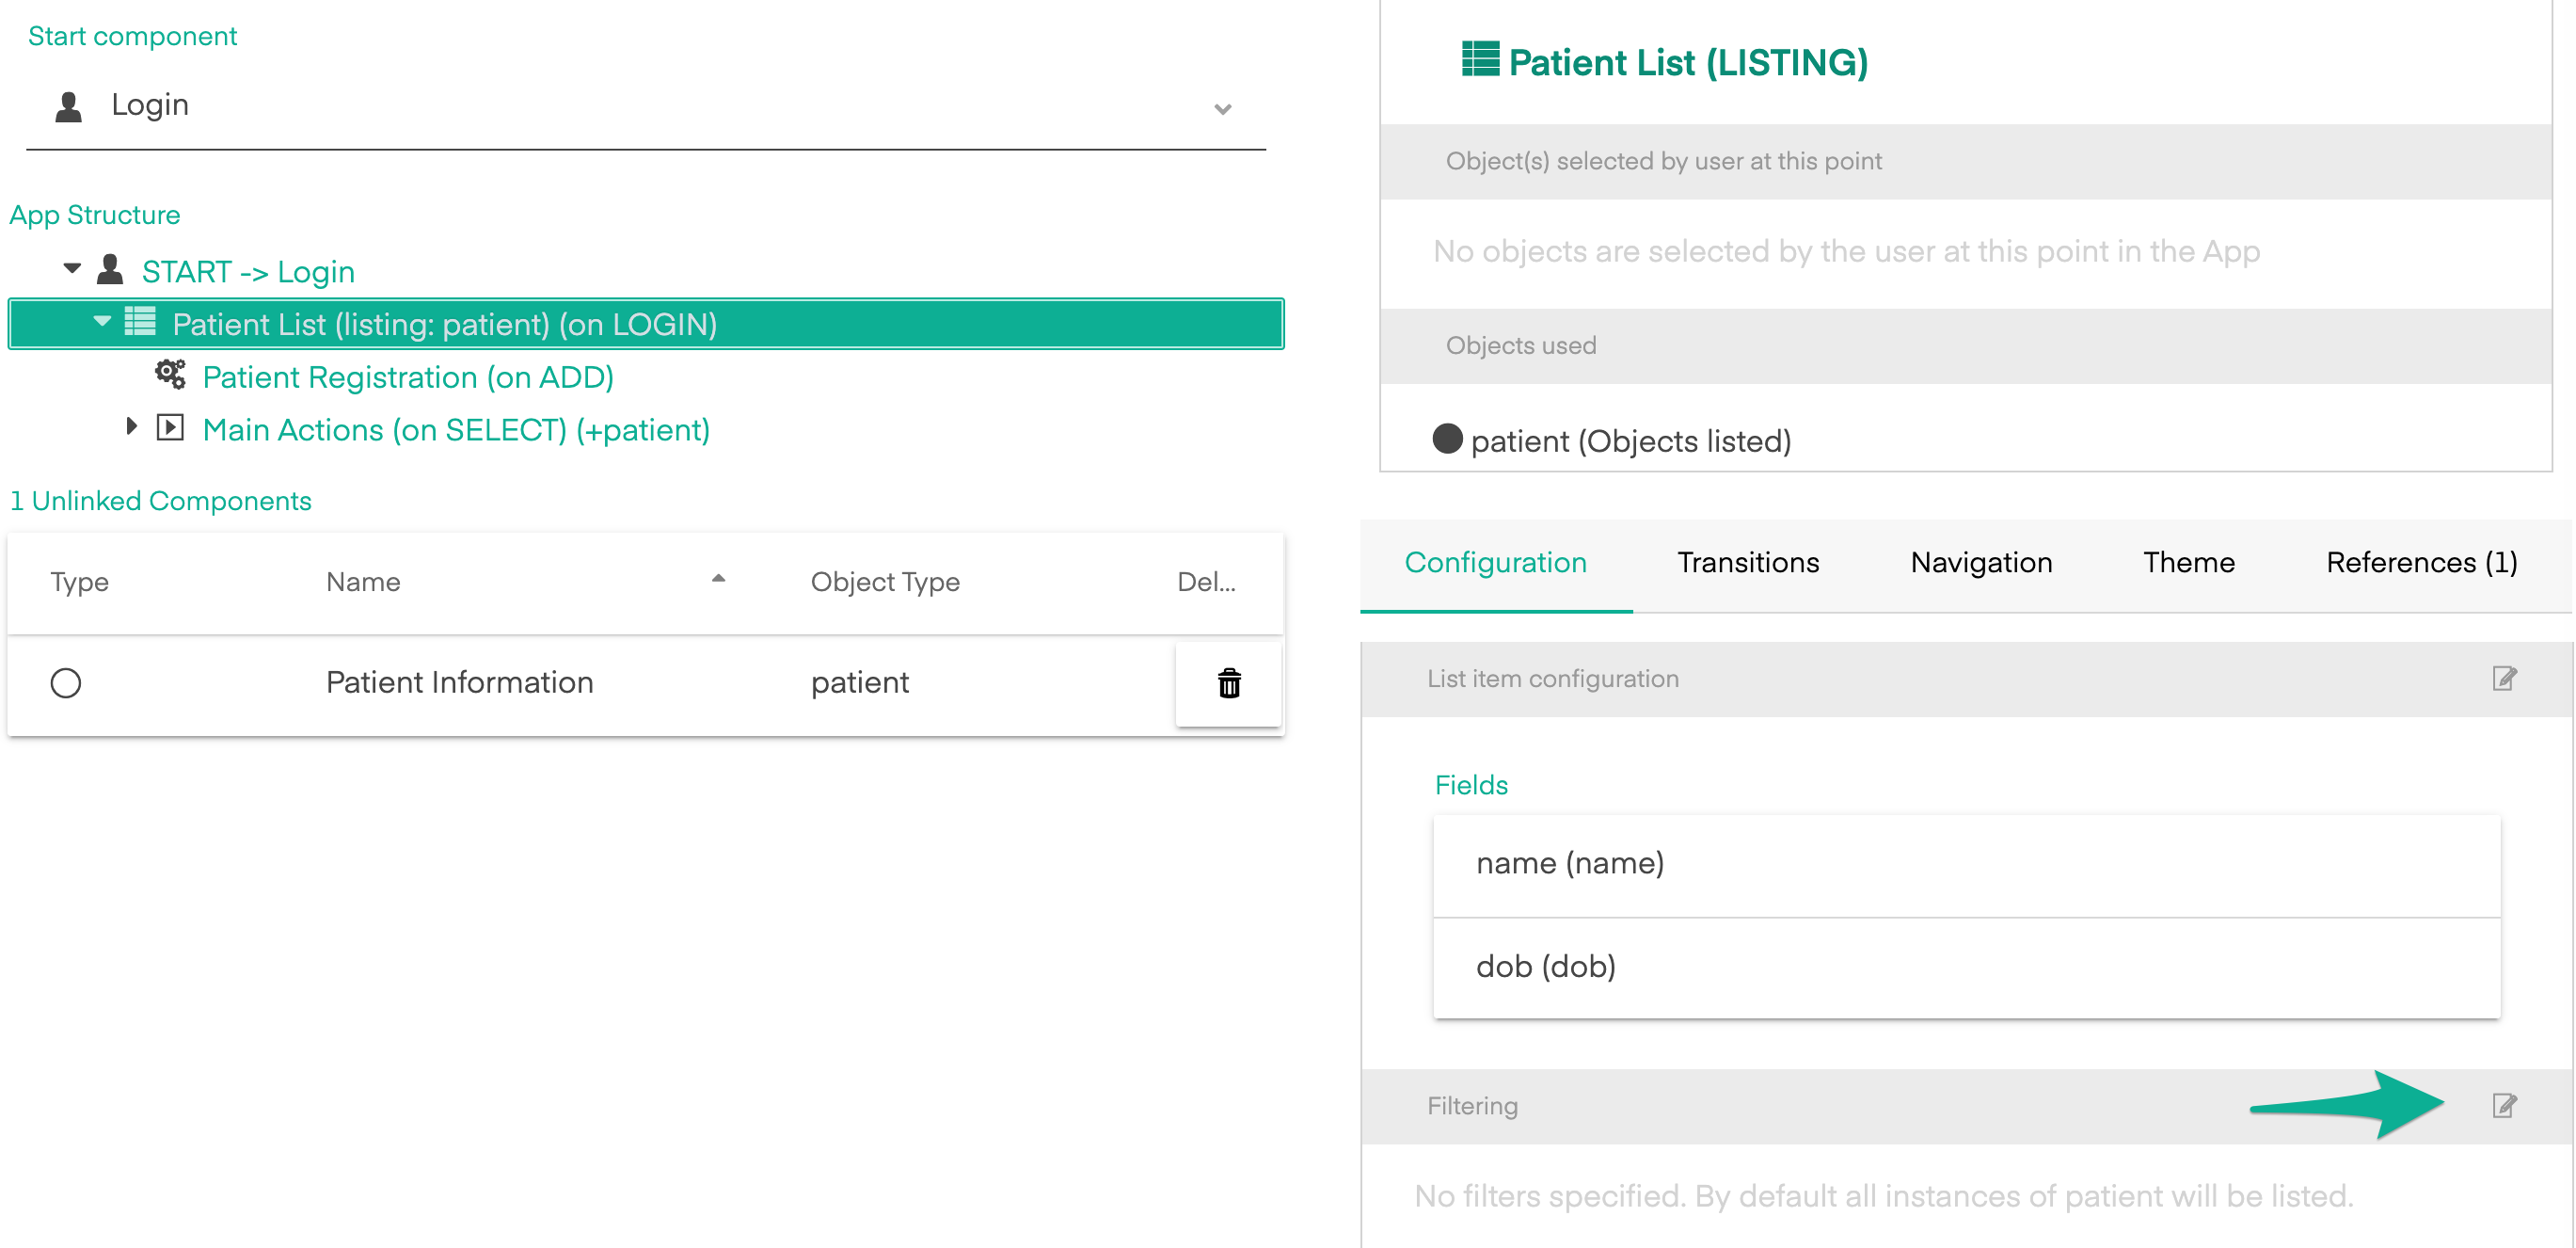Switch to the Transitions tab
The height and width of the screenshot is (1248, 2576).
1747,562
